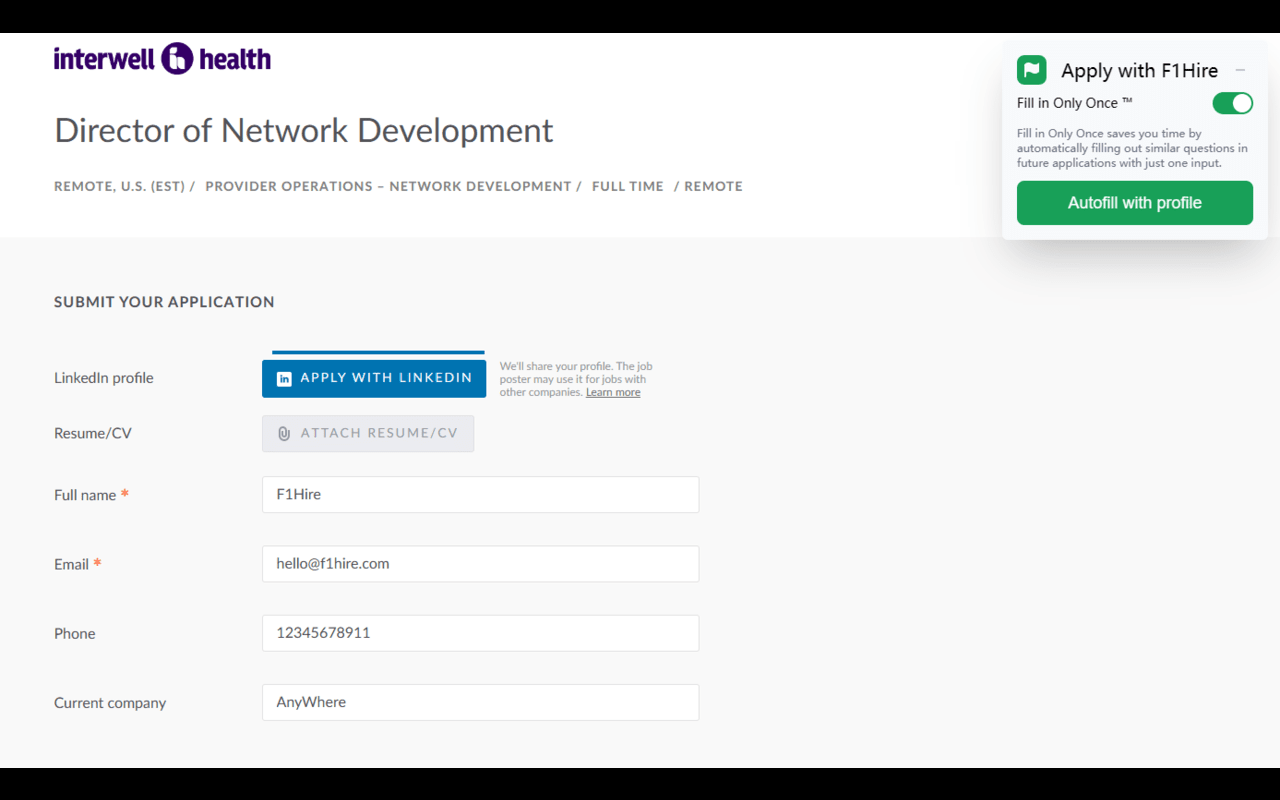Click the LinkedIn profile label
The width and height of the screenshot is (1280, 800).
tap(104, 378)
